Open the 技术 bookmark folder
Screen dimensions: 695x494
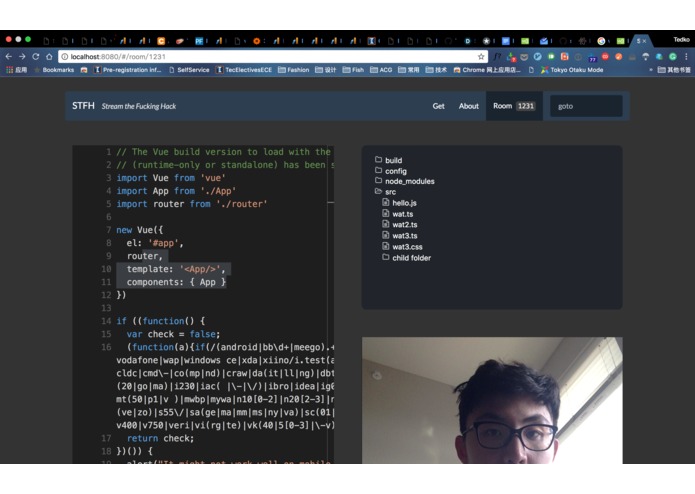pos(436,70)
